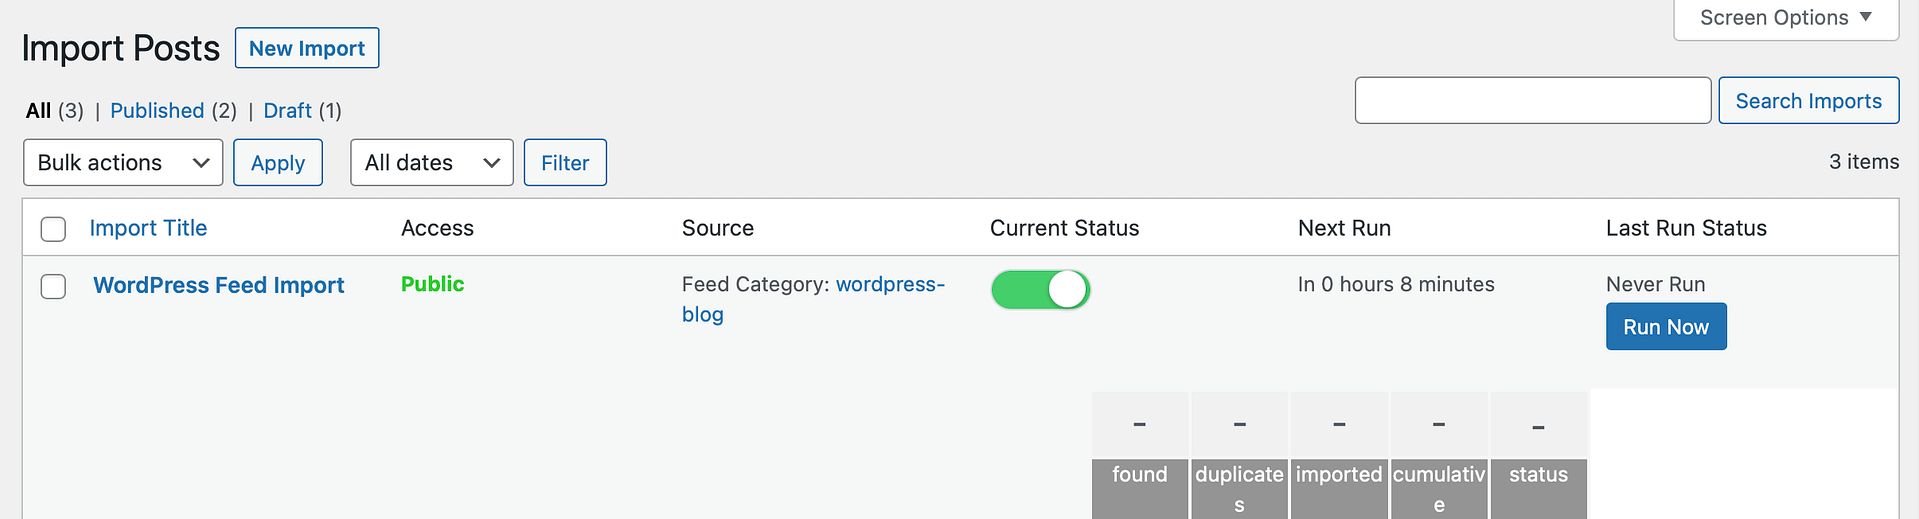Open the All dates dropdown

click(x=432, y=163)
